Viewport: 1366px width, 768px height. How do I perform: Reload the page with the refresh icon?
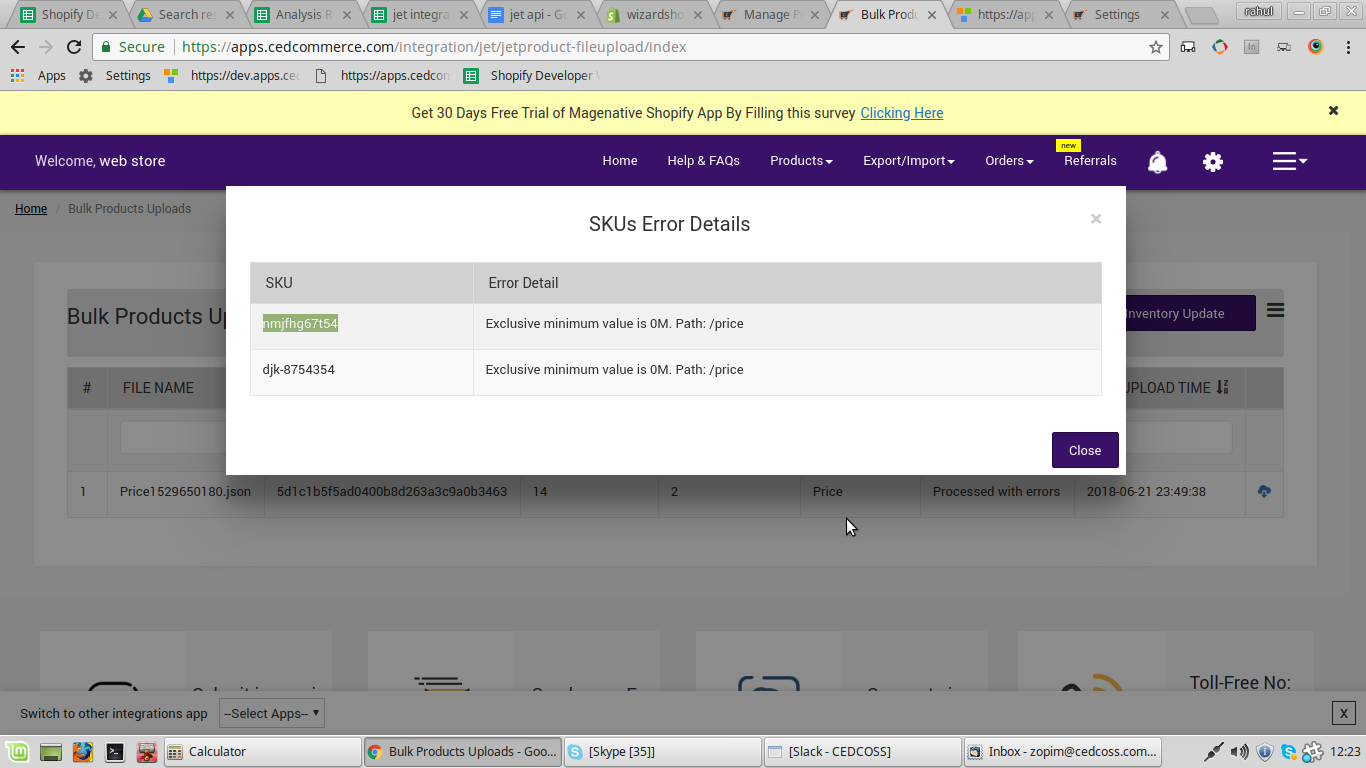click(74, 47)
